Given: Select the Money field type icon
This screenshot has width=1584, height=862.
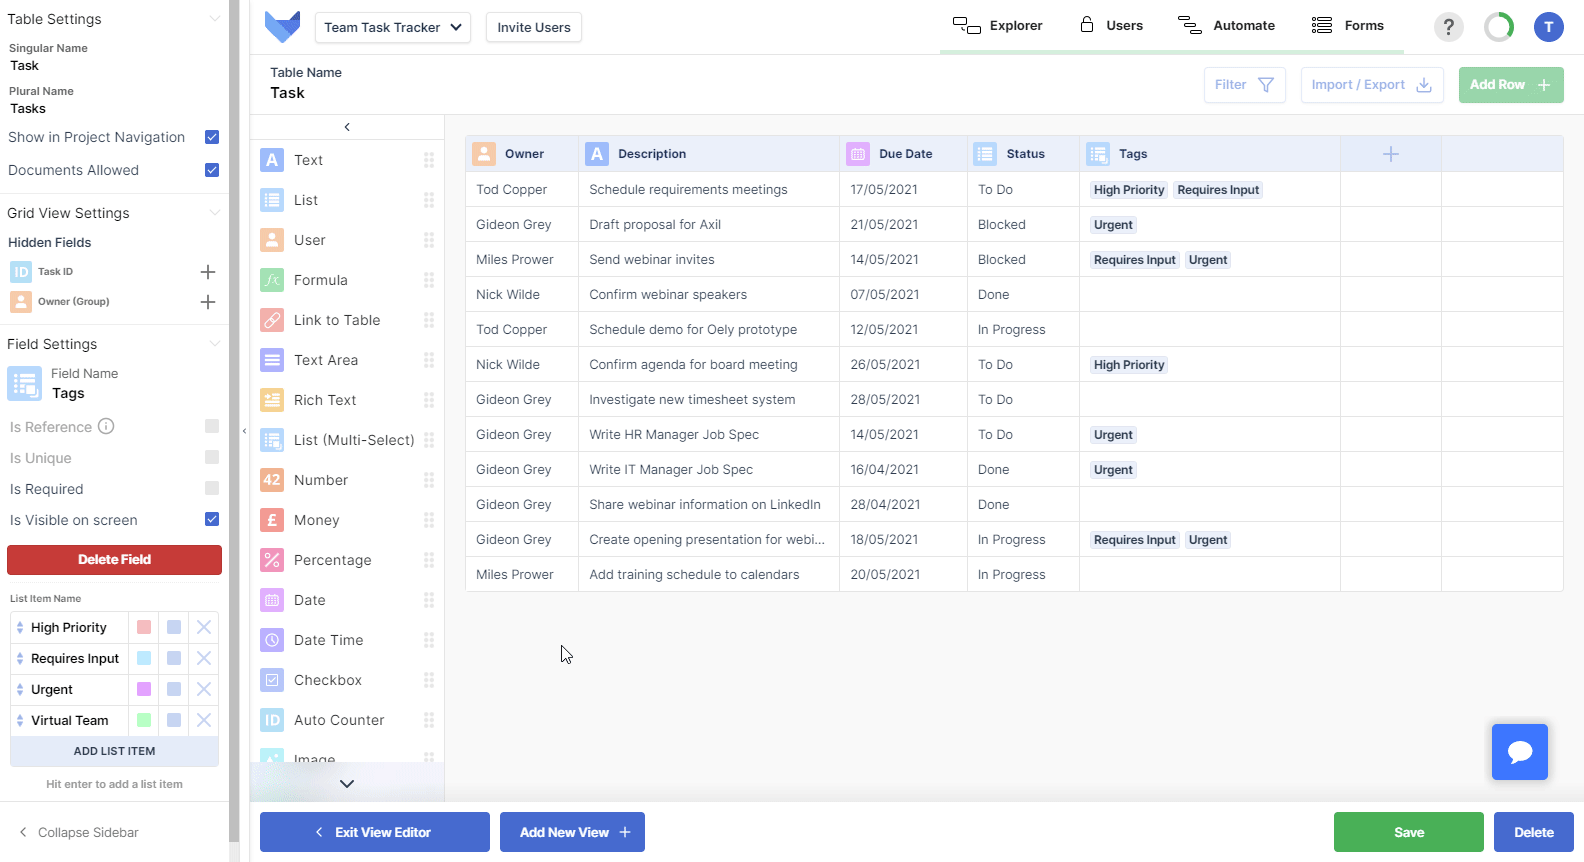Looking at the screenshot, I should [x=272, y=520].
